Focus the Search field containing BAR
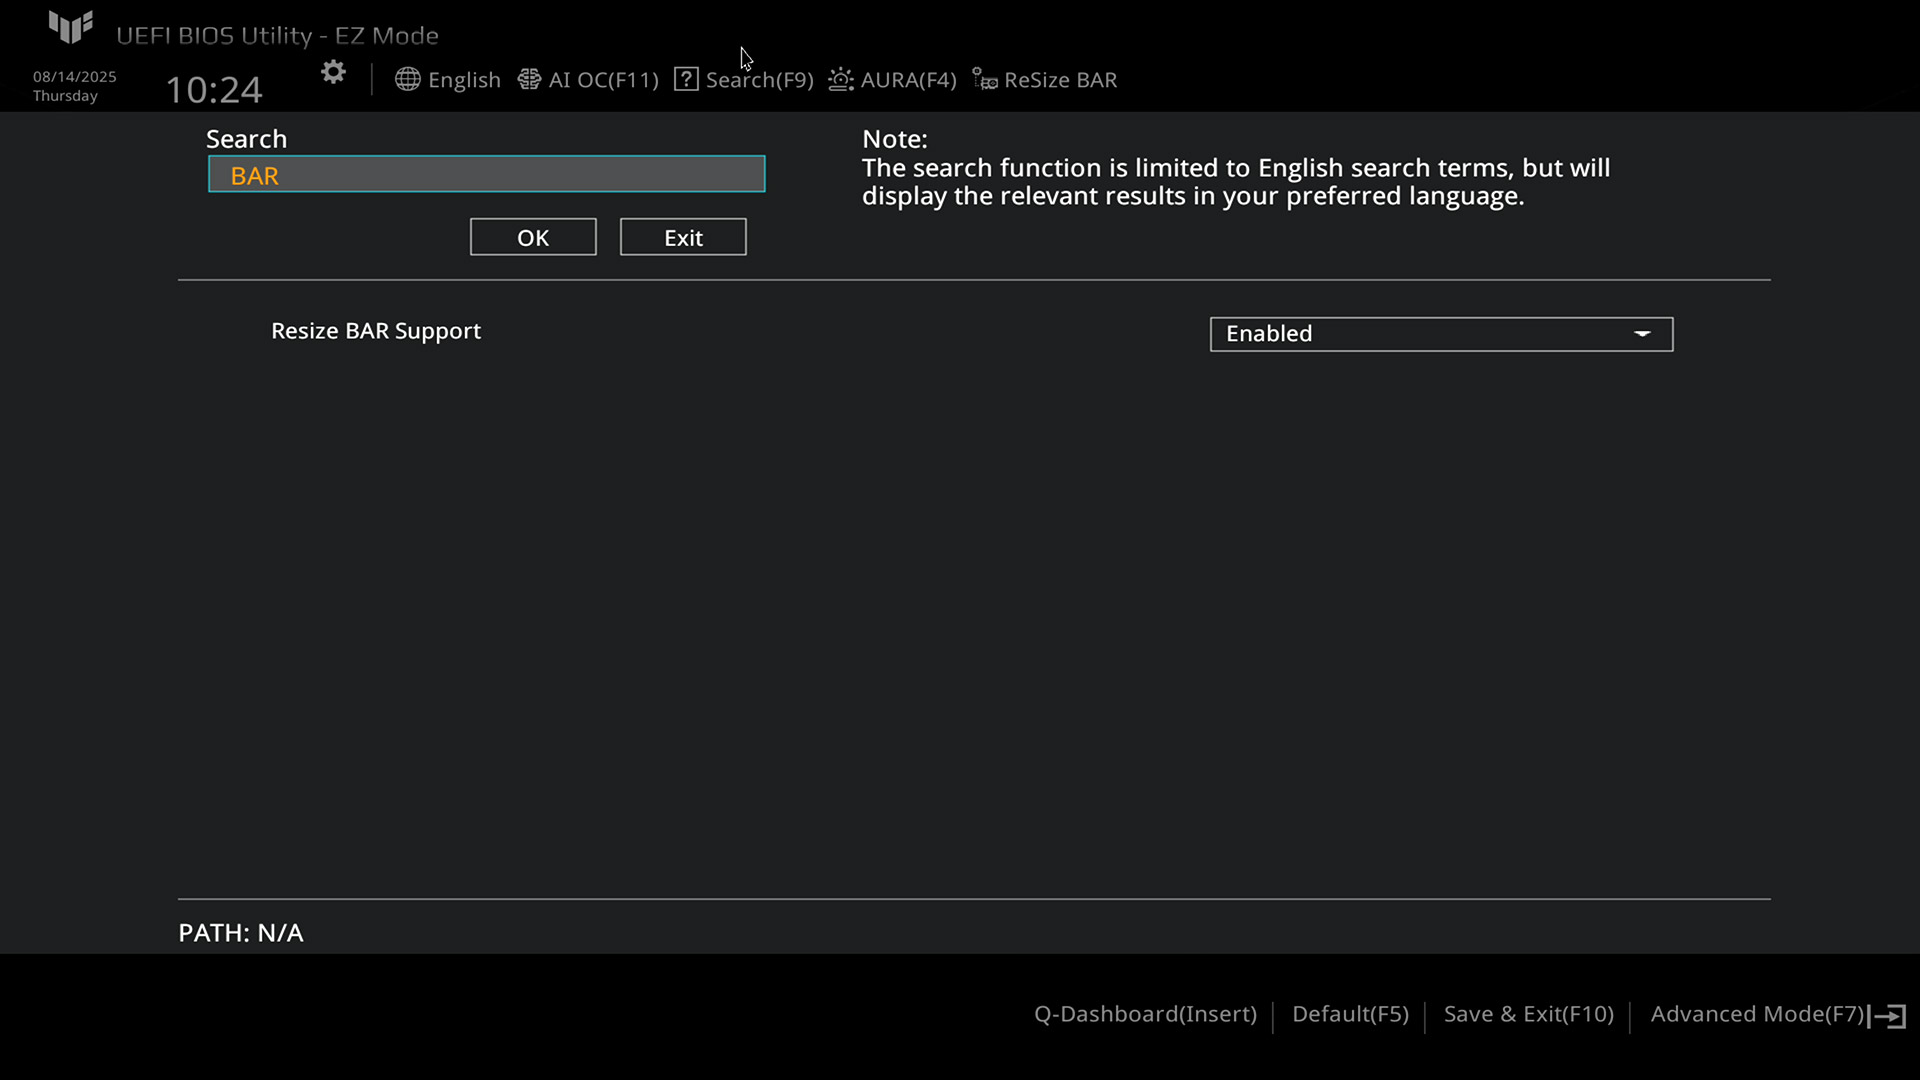The height and width of the screenshot is (1080, 1920). pyautogui.click(x=487, y=175)
